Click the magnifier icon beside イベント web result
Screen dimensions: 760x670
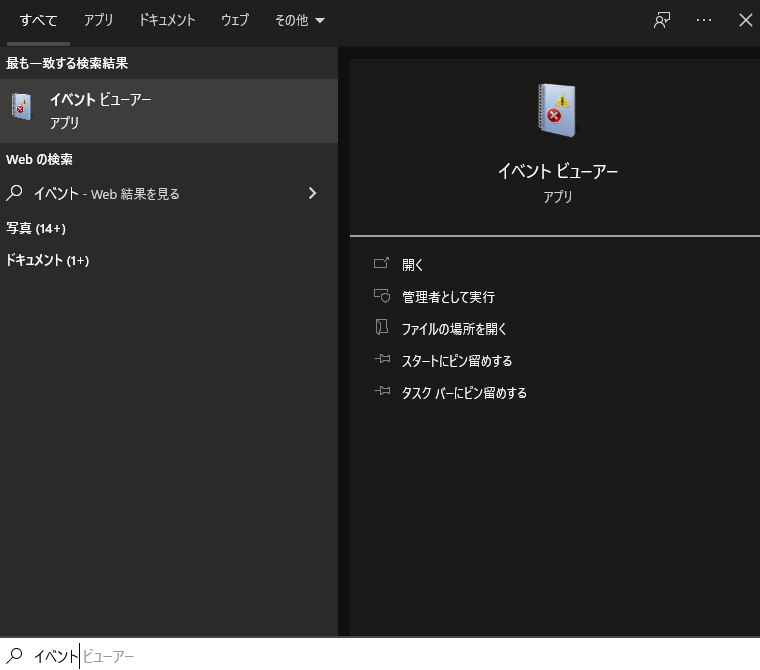[x=14, y=193]
